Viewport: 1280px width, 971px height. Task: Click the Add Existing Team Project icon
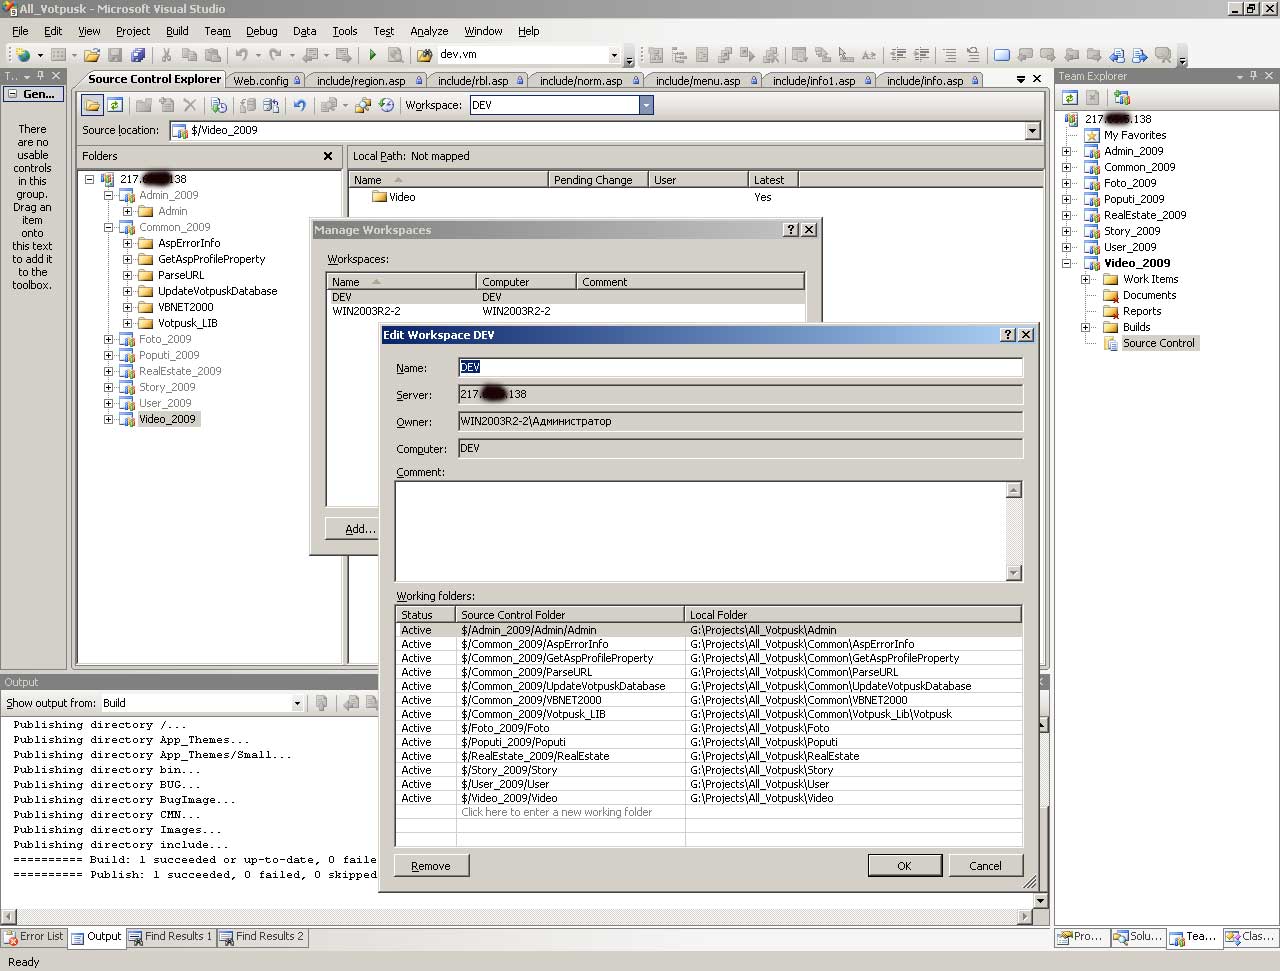1121,97
